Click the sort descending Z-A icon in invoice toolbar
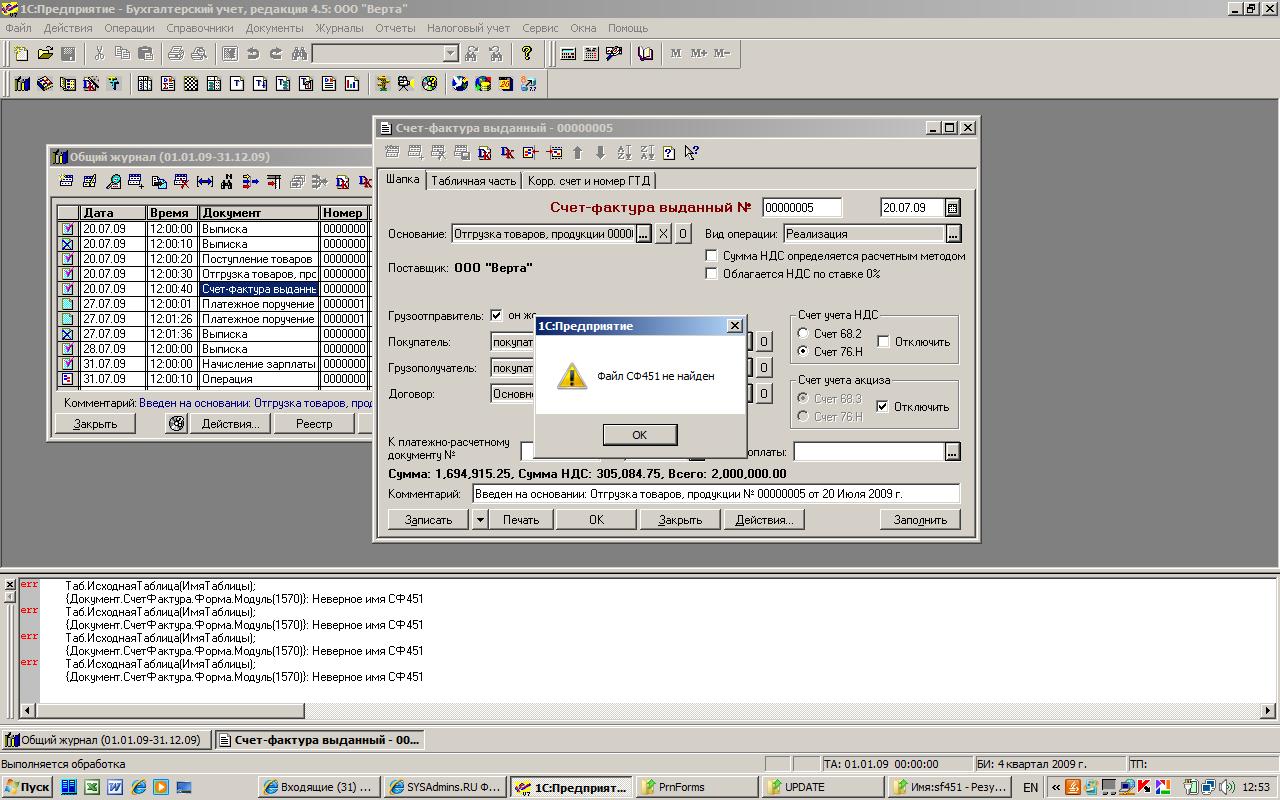Viewport: 1280px width, 800px height. pyautogui.click(x=647, y=153)
